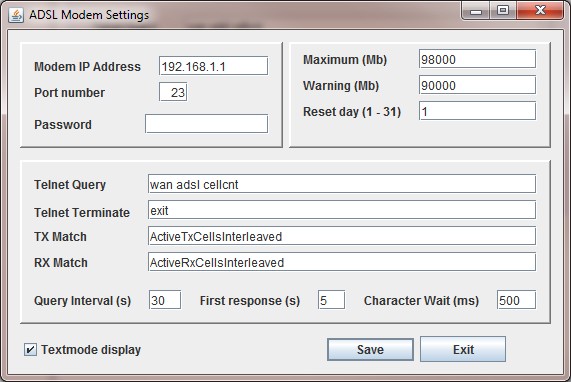Maximize the ADSL Modem Settings window
Image resolution: width=571 pixels, height=382 pixels.
point(503,11)
